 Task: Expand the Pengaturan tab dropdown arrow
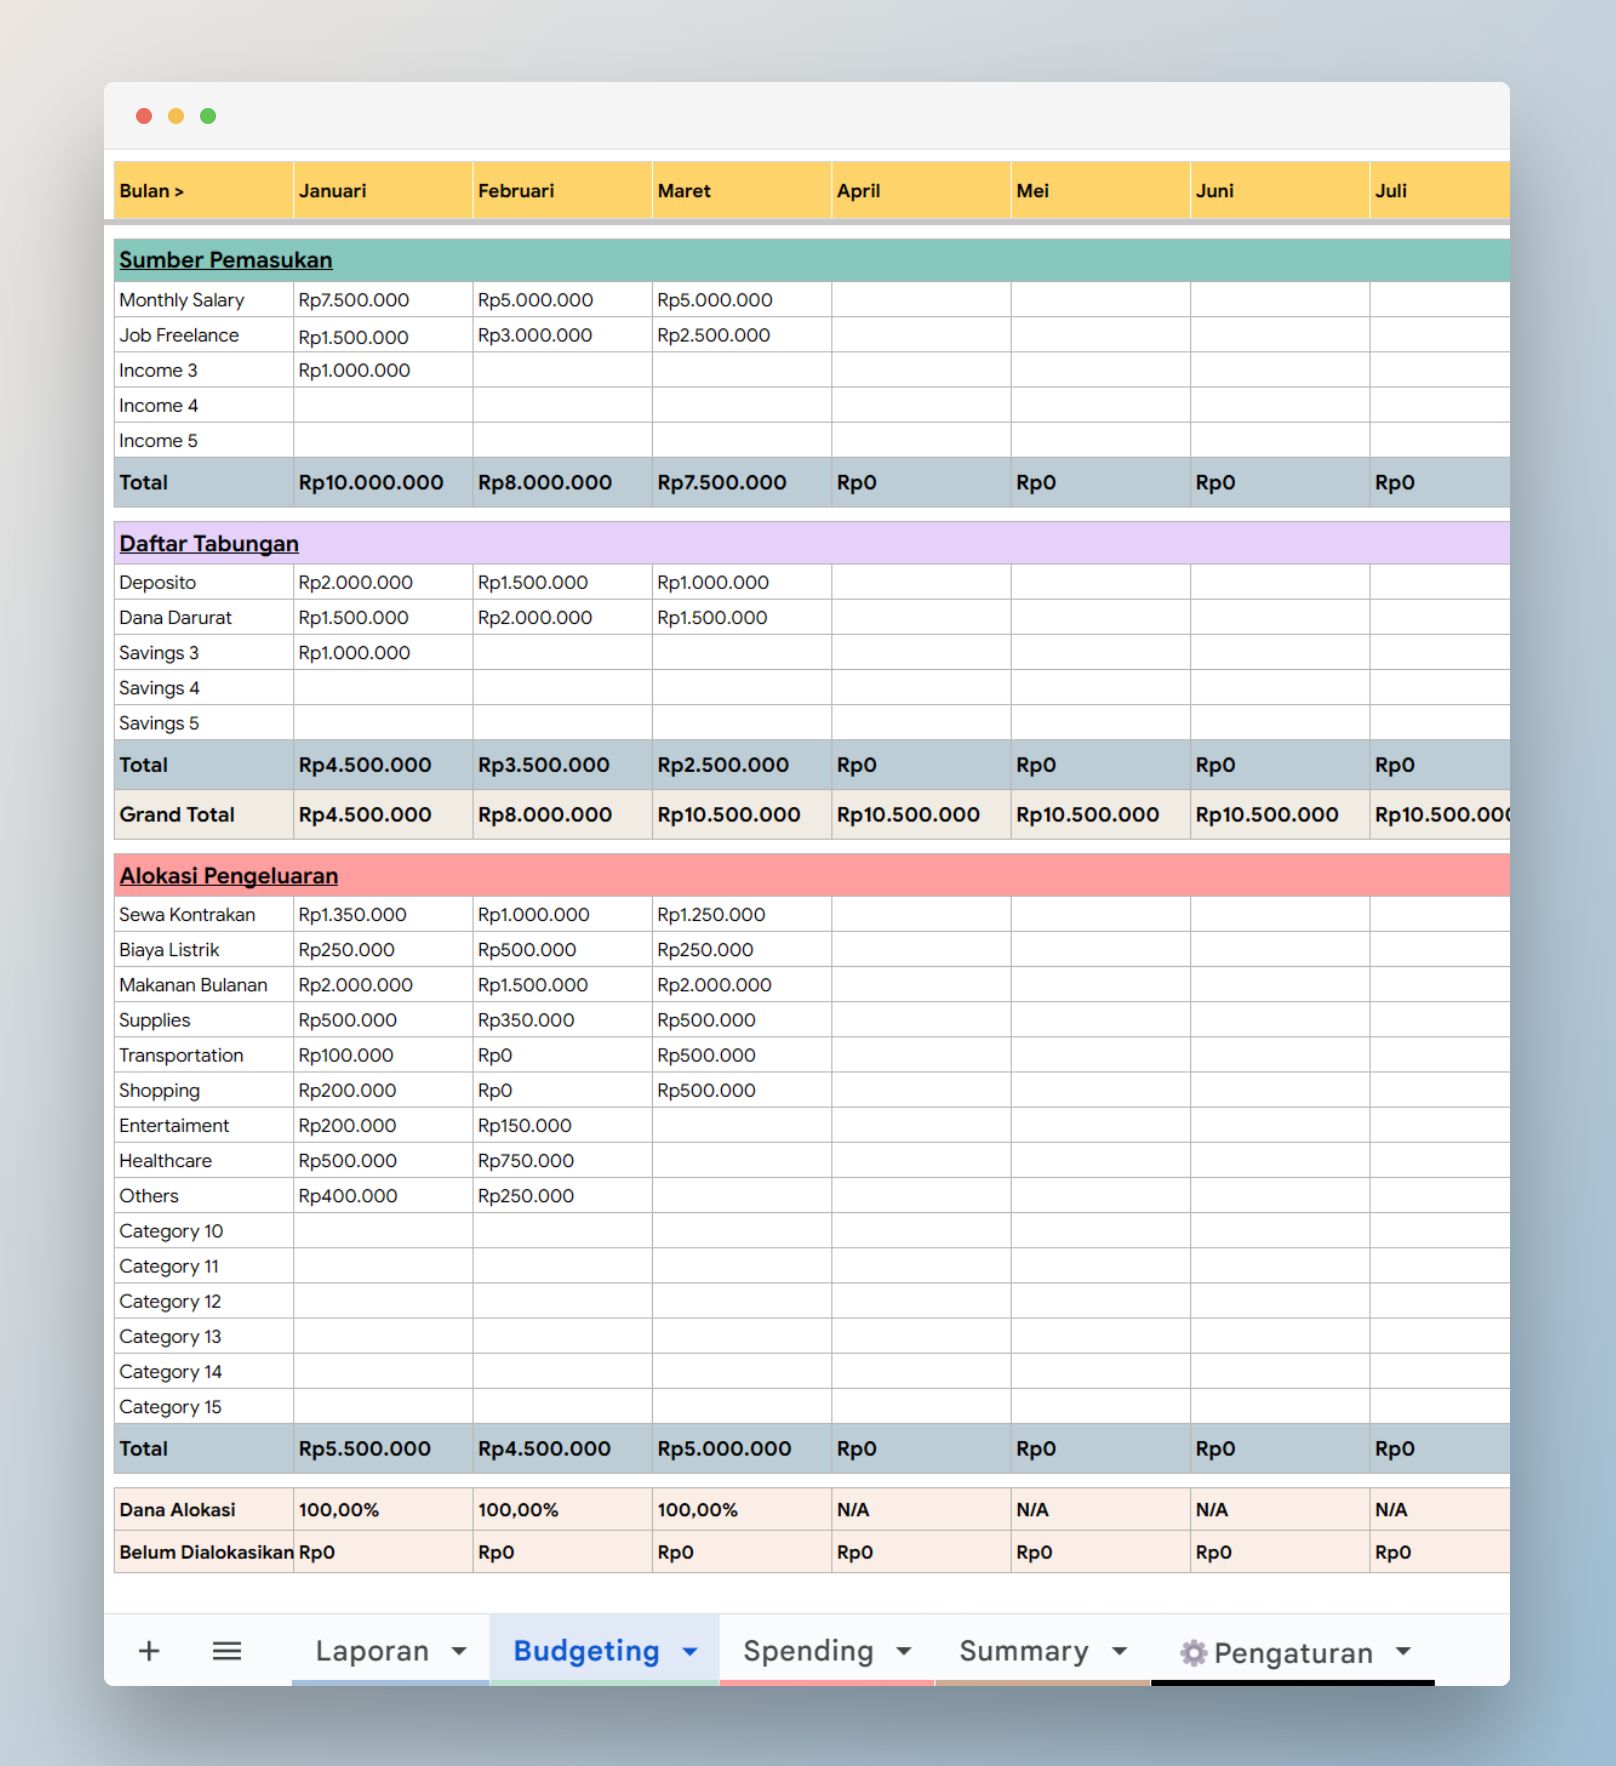(1403, 1651)
